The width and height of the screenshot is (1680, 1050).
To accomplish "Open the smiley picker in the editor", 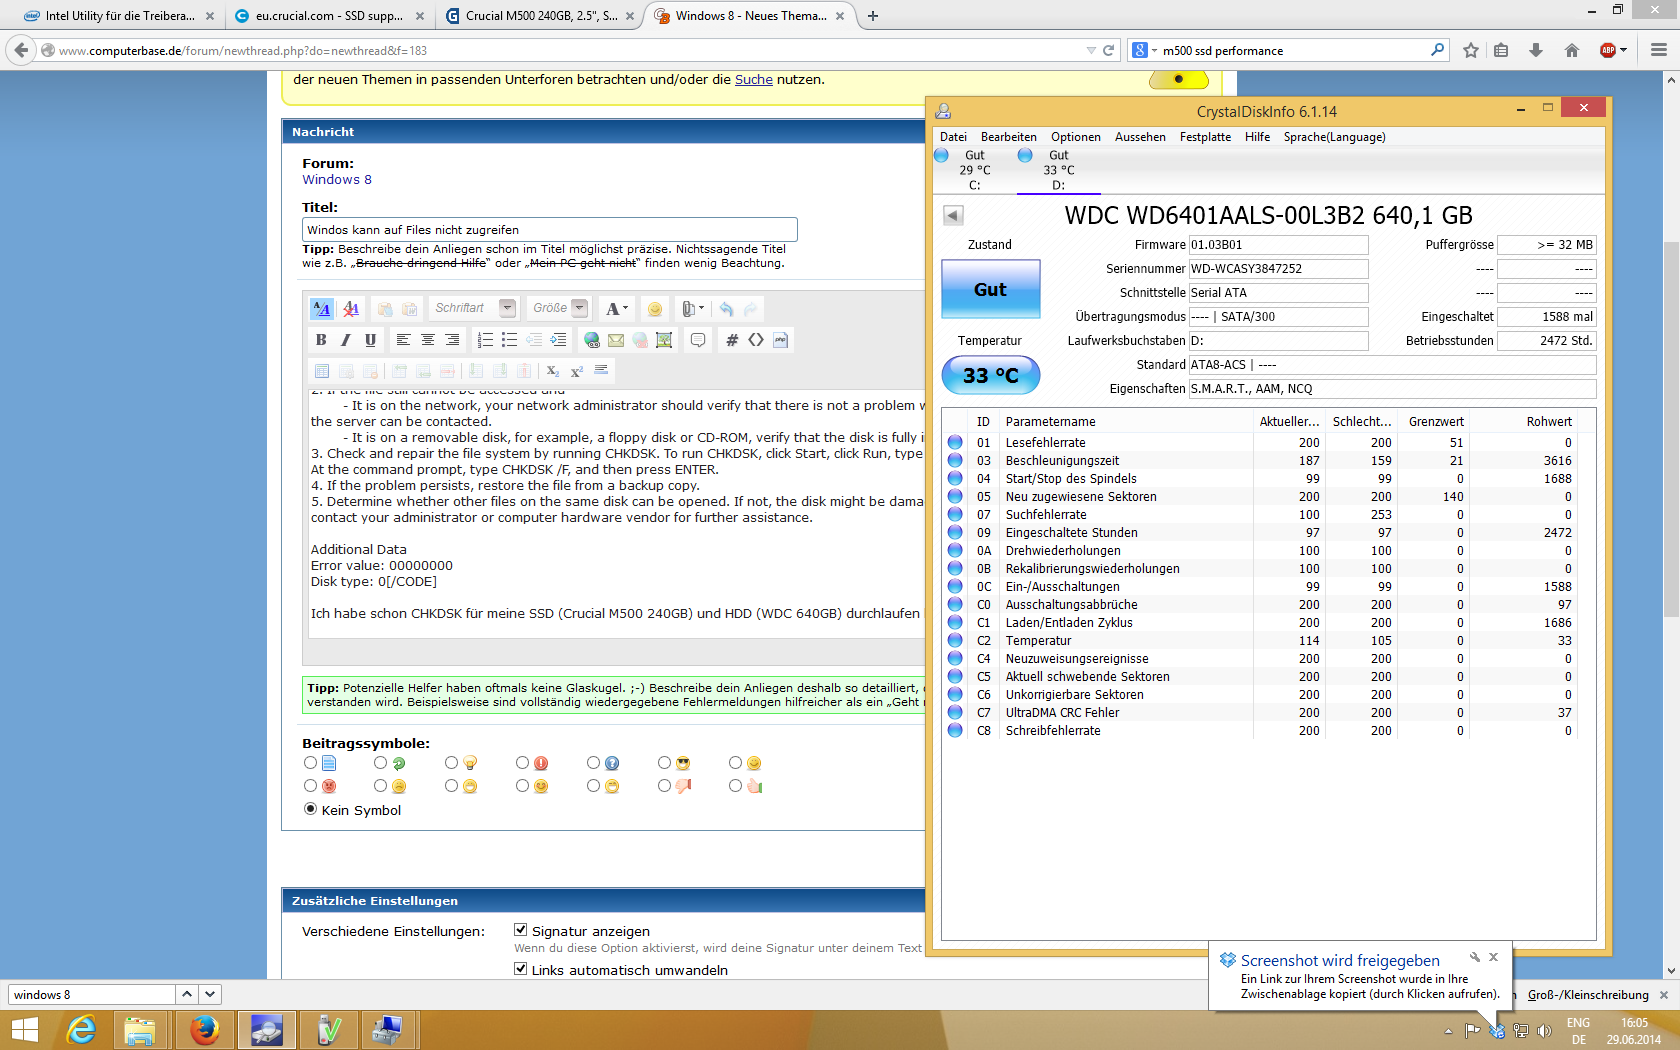I will pos(655,309).
